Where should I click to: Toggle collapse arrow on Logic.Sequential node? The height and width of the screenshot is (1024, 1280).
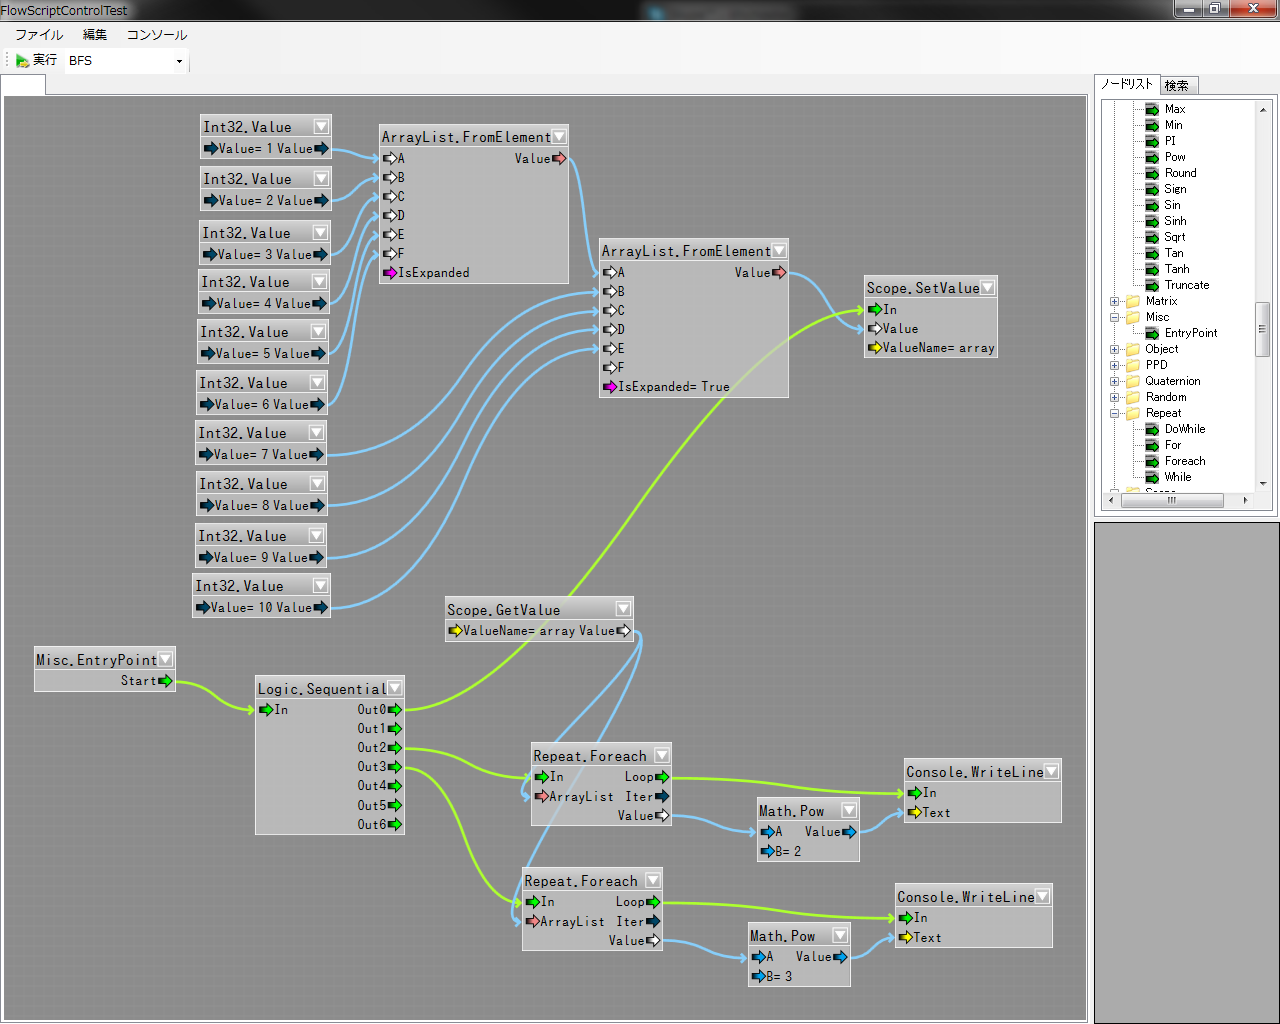click(394, 688)
